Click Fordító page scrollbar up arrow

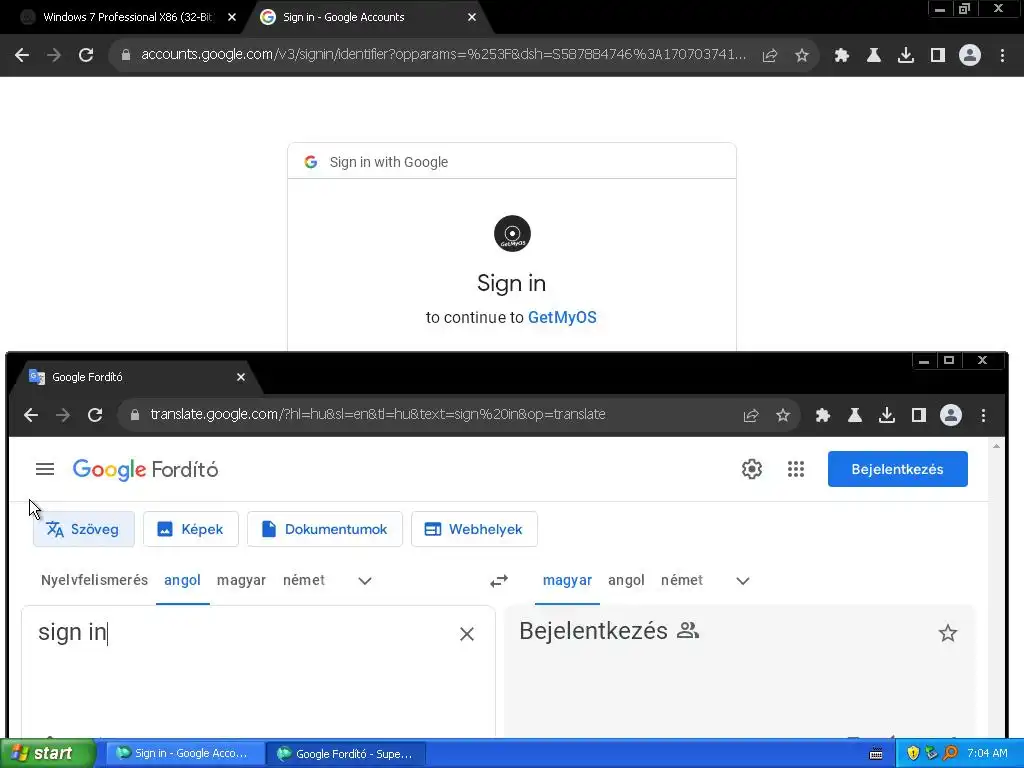pyautogui.click(x=996, y=446)
